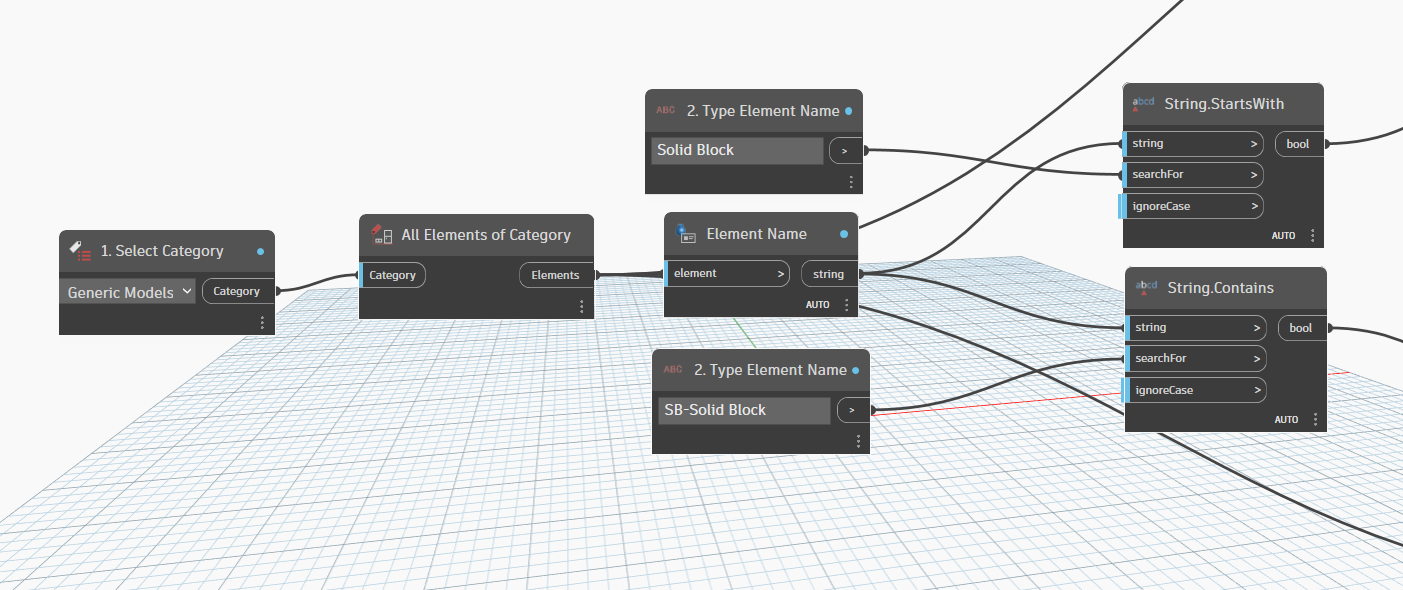Screen dimensions: 1403x590
Task: Click inside the Solid Block text input field
Action: (x=737, y=149)
